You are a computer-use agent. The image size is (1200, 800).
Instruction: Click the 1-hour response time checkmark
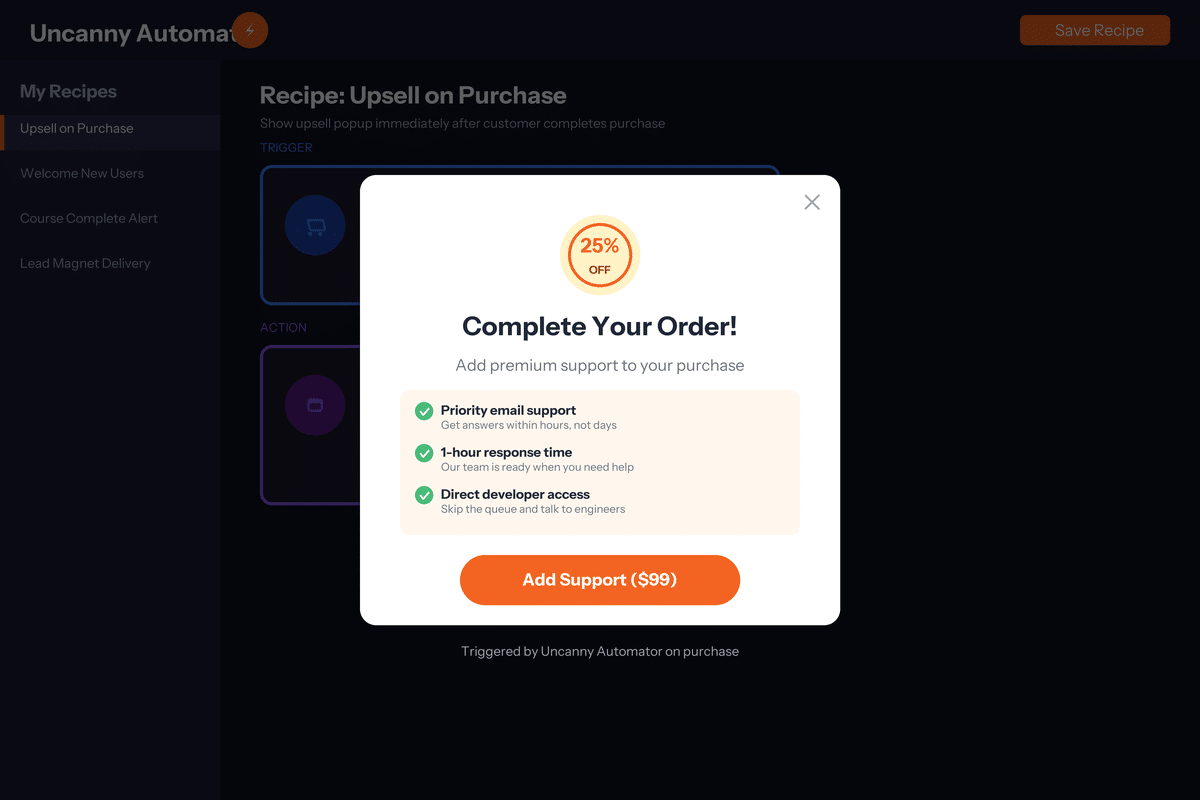click(x=424, y=453)
